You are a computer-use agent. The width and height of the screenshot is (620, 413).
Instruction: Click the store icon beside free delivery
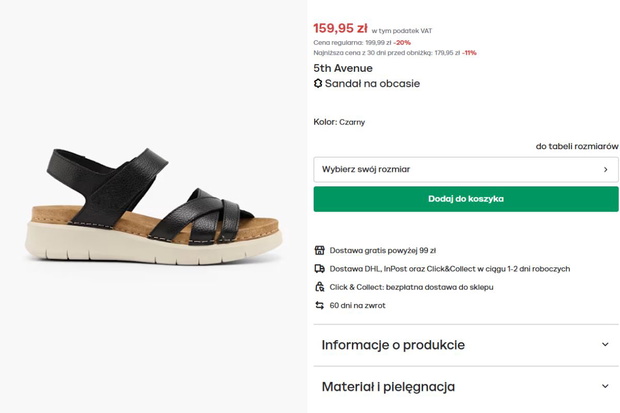(319, 250)
